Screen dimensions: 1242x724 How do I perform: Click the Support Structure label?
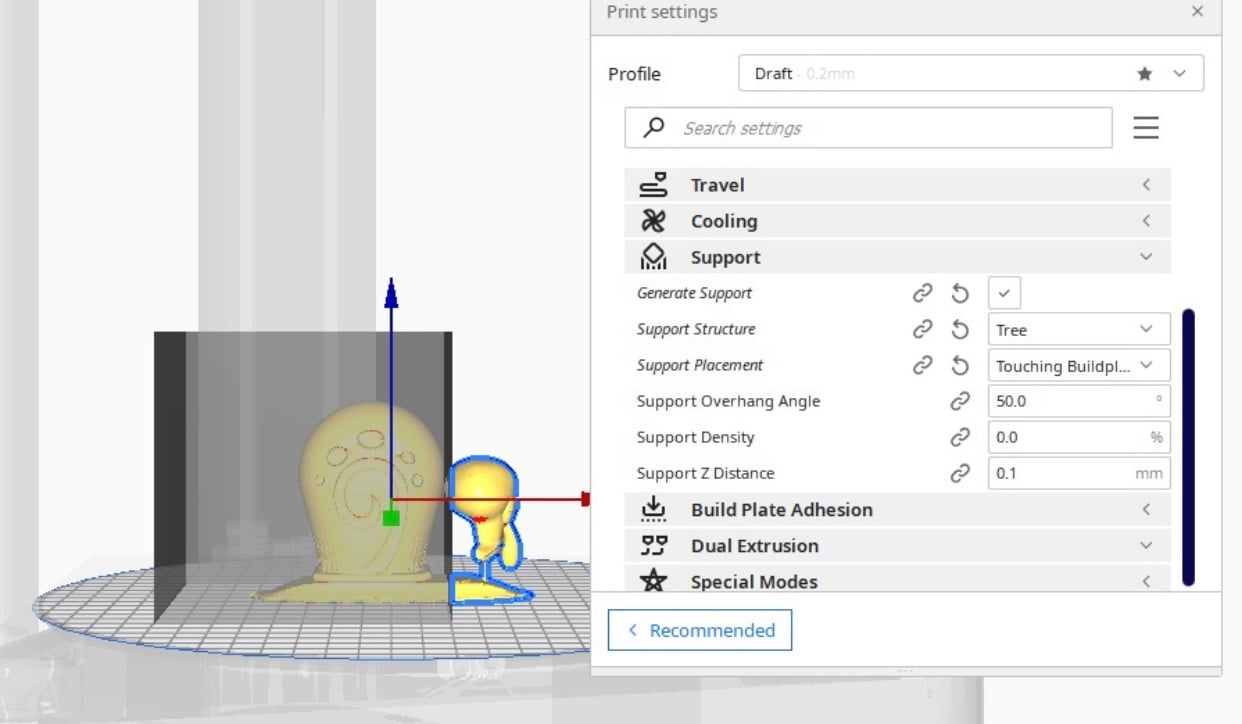pos(696,329)
